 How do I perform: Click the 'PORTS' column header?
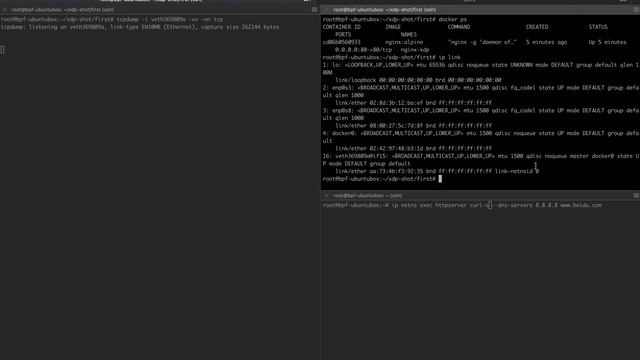click(x=343, y=35)
